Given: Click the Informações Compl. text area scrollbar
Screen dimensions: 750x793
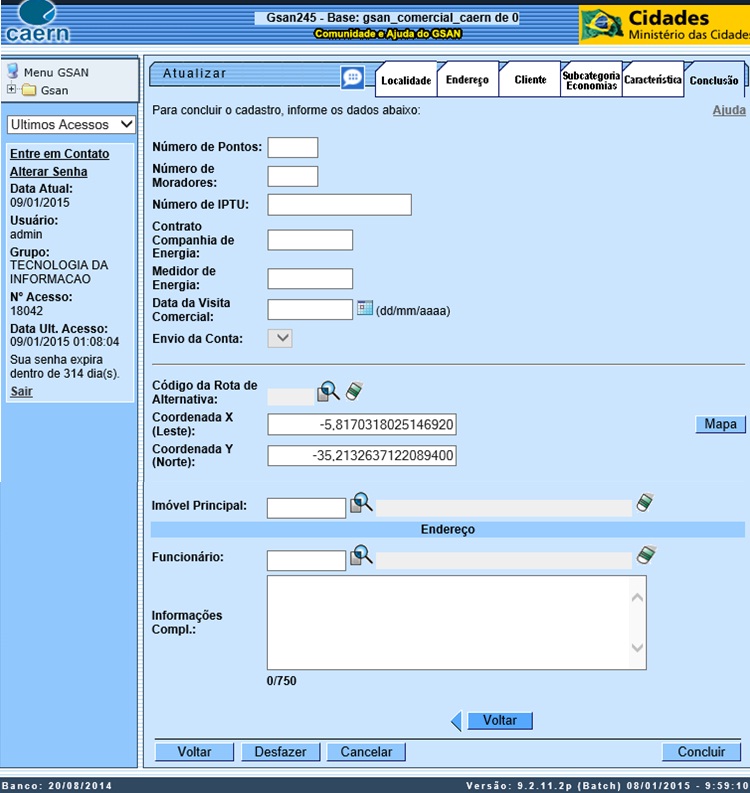Looking at the screenshot, I should [x=637, y=622].
